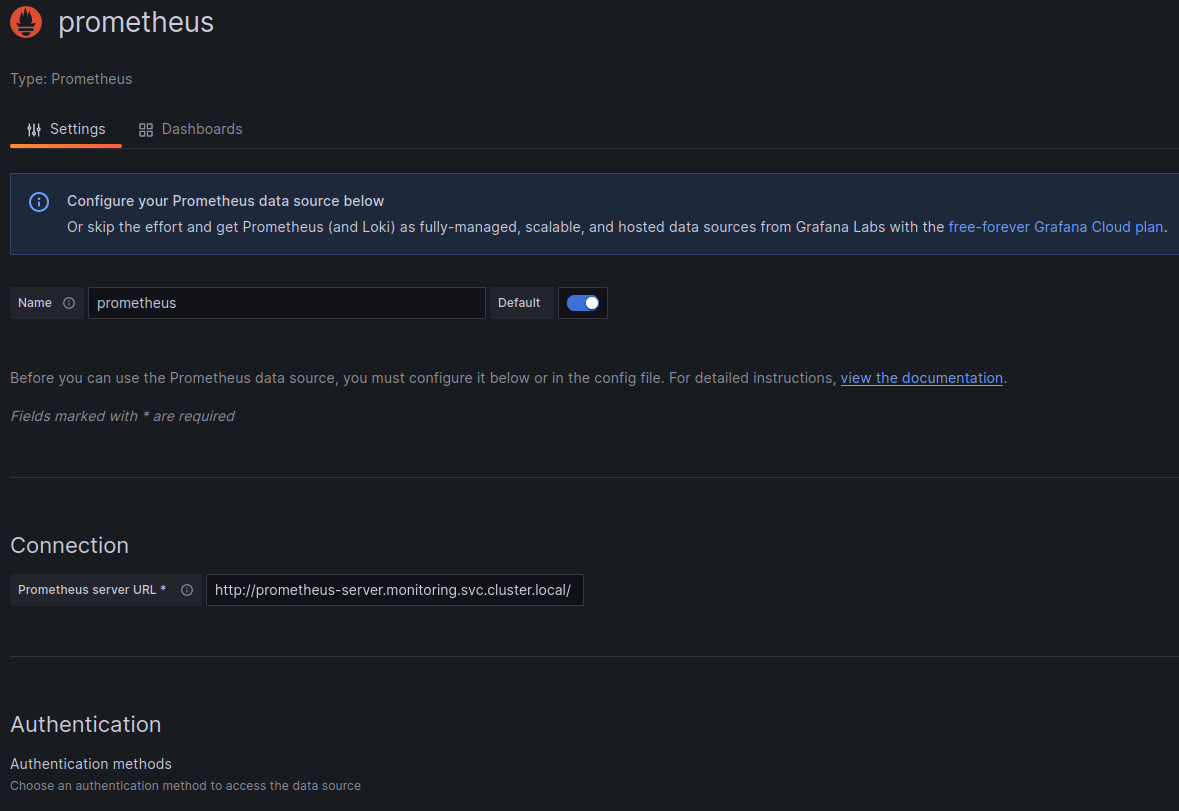Click the 'Configure your Prometheus data source below' title

(x=226, y=201)
